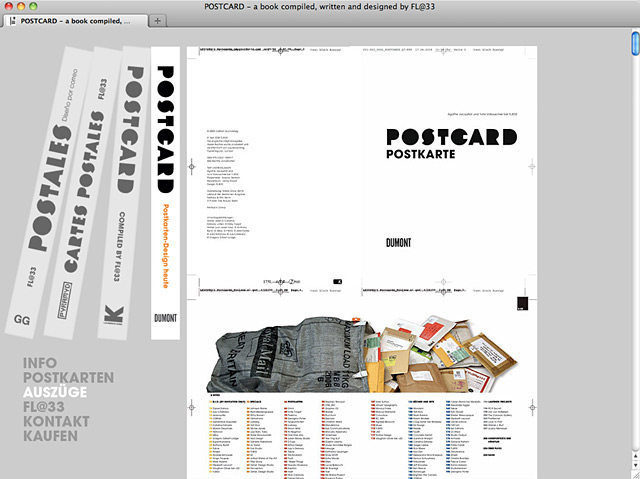The image size is (640, 479).
Task: Choose the white POSTCARD DuMont German spine
Action: click(165, 193)
